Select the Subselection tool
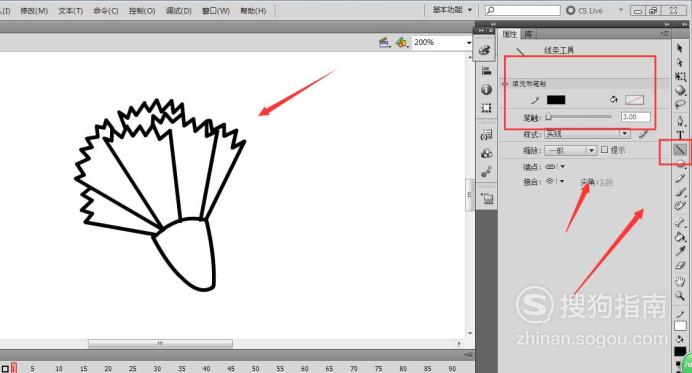 tap(680, 62)
